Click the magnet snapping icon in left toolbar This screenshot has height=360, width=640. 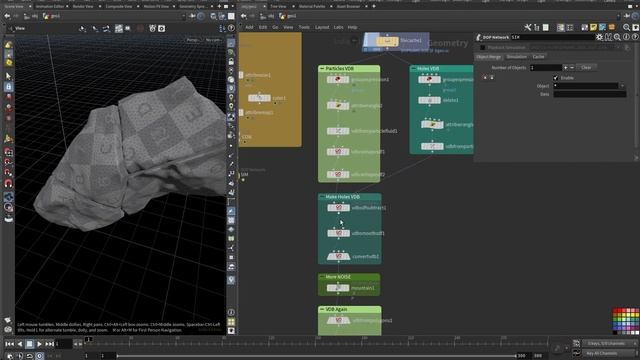tap(8, 183)
